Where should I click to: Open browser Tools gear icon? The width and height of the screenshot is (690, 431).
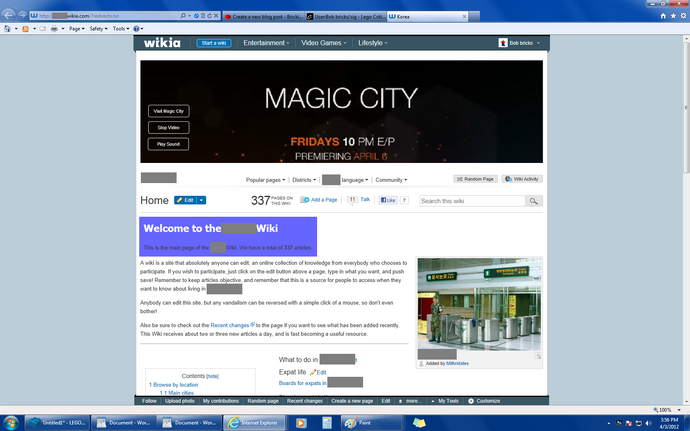[x=683, y=16]
